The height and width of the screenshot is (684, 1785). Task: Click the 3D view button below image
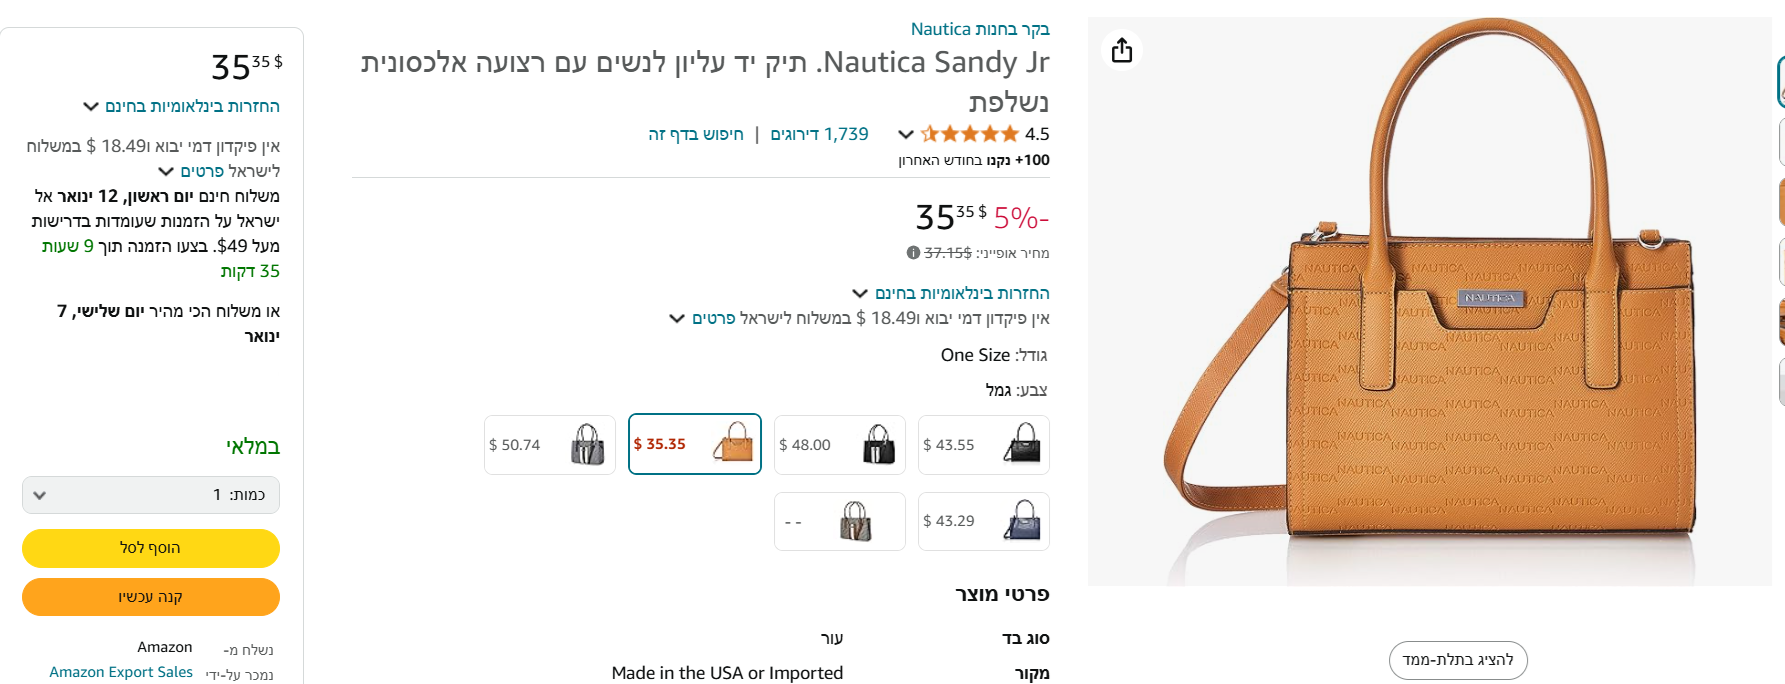pos(1458,660)
